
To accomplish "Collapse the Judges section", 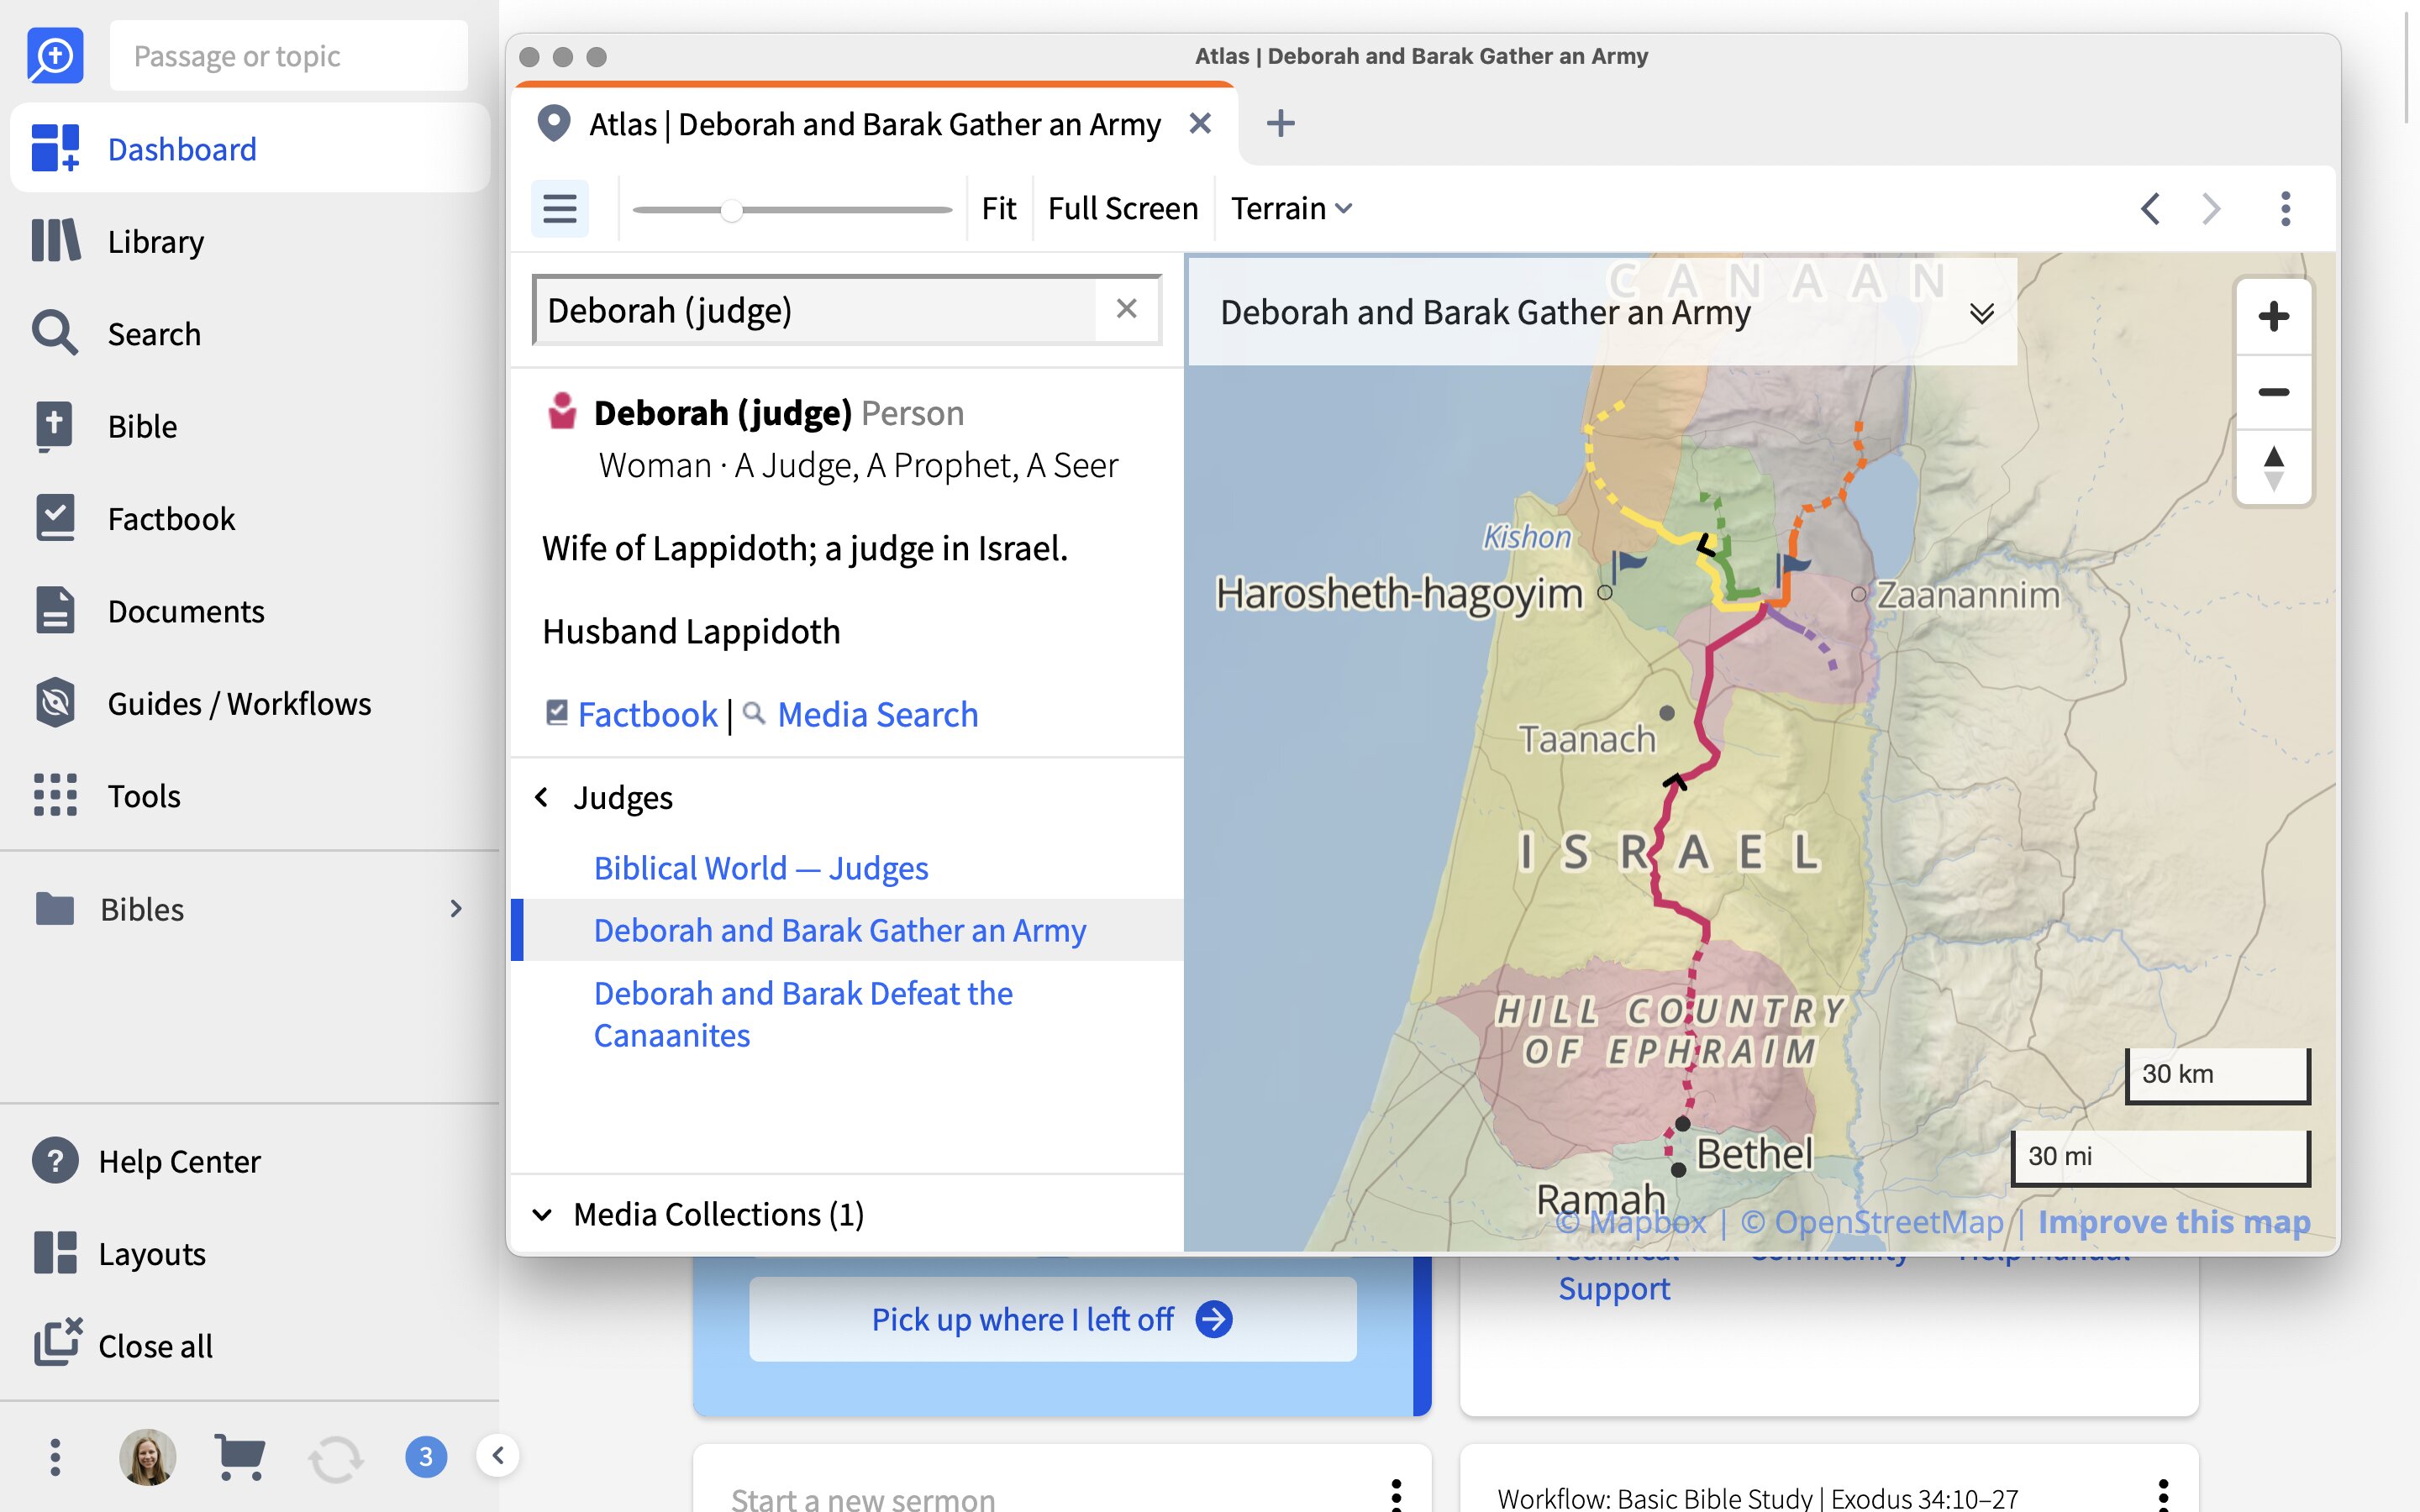I will click(x=542, y=797).
